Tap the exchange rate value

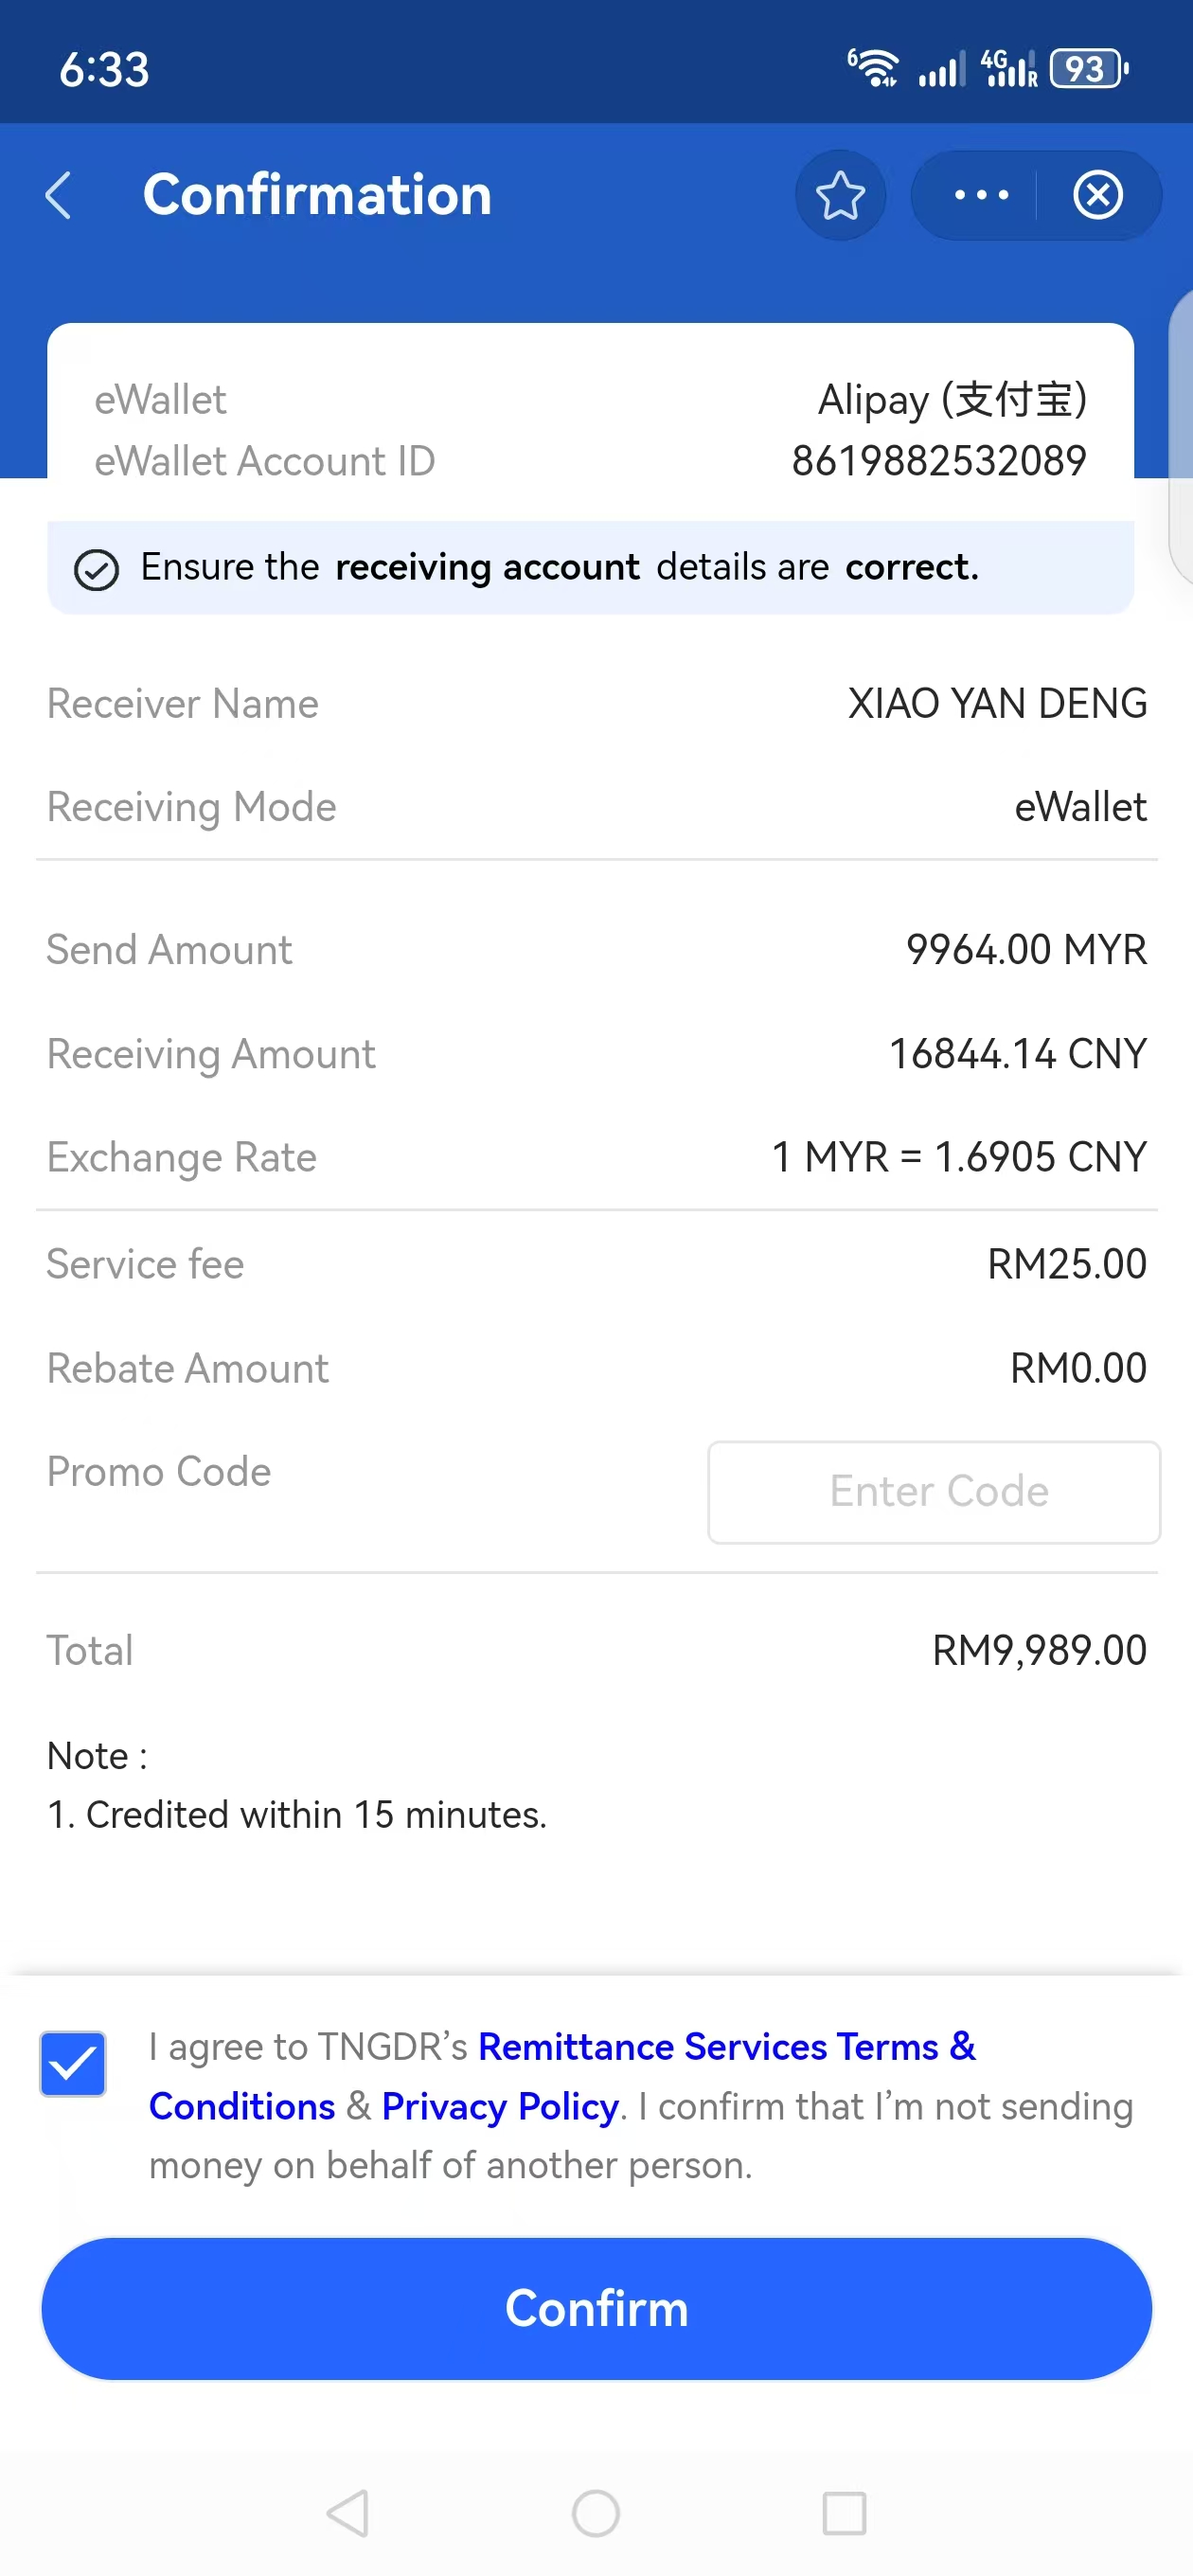[x=958, y=1157]
